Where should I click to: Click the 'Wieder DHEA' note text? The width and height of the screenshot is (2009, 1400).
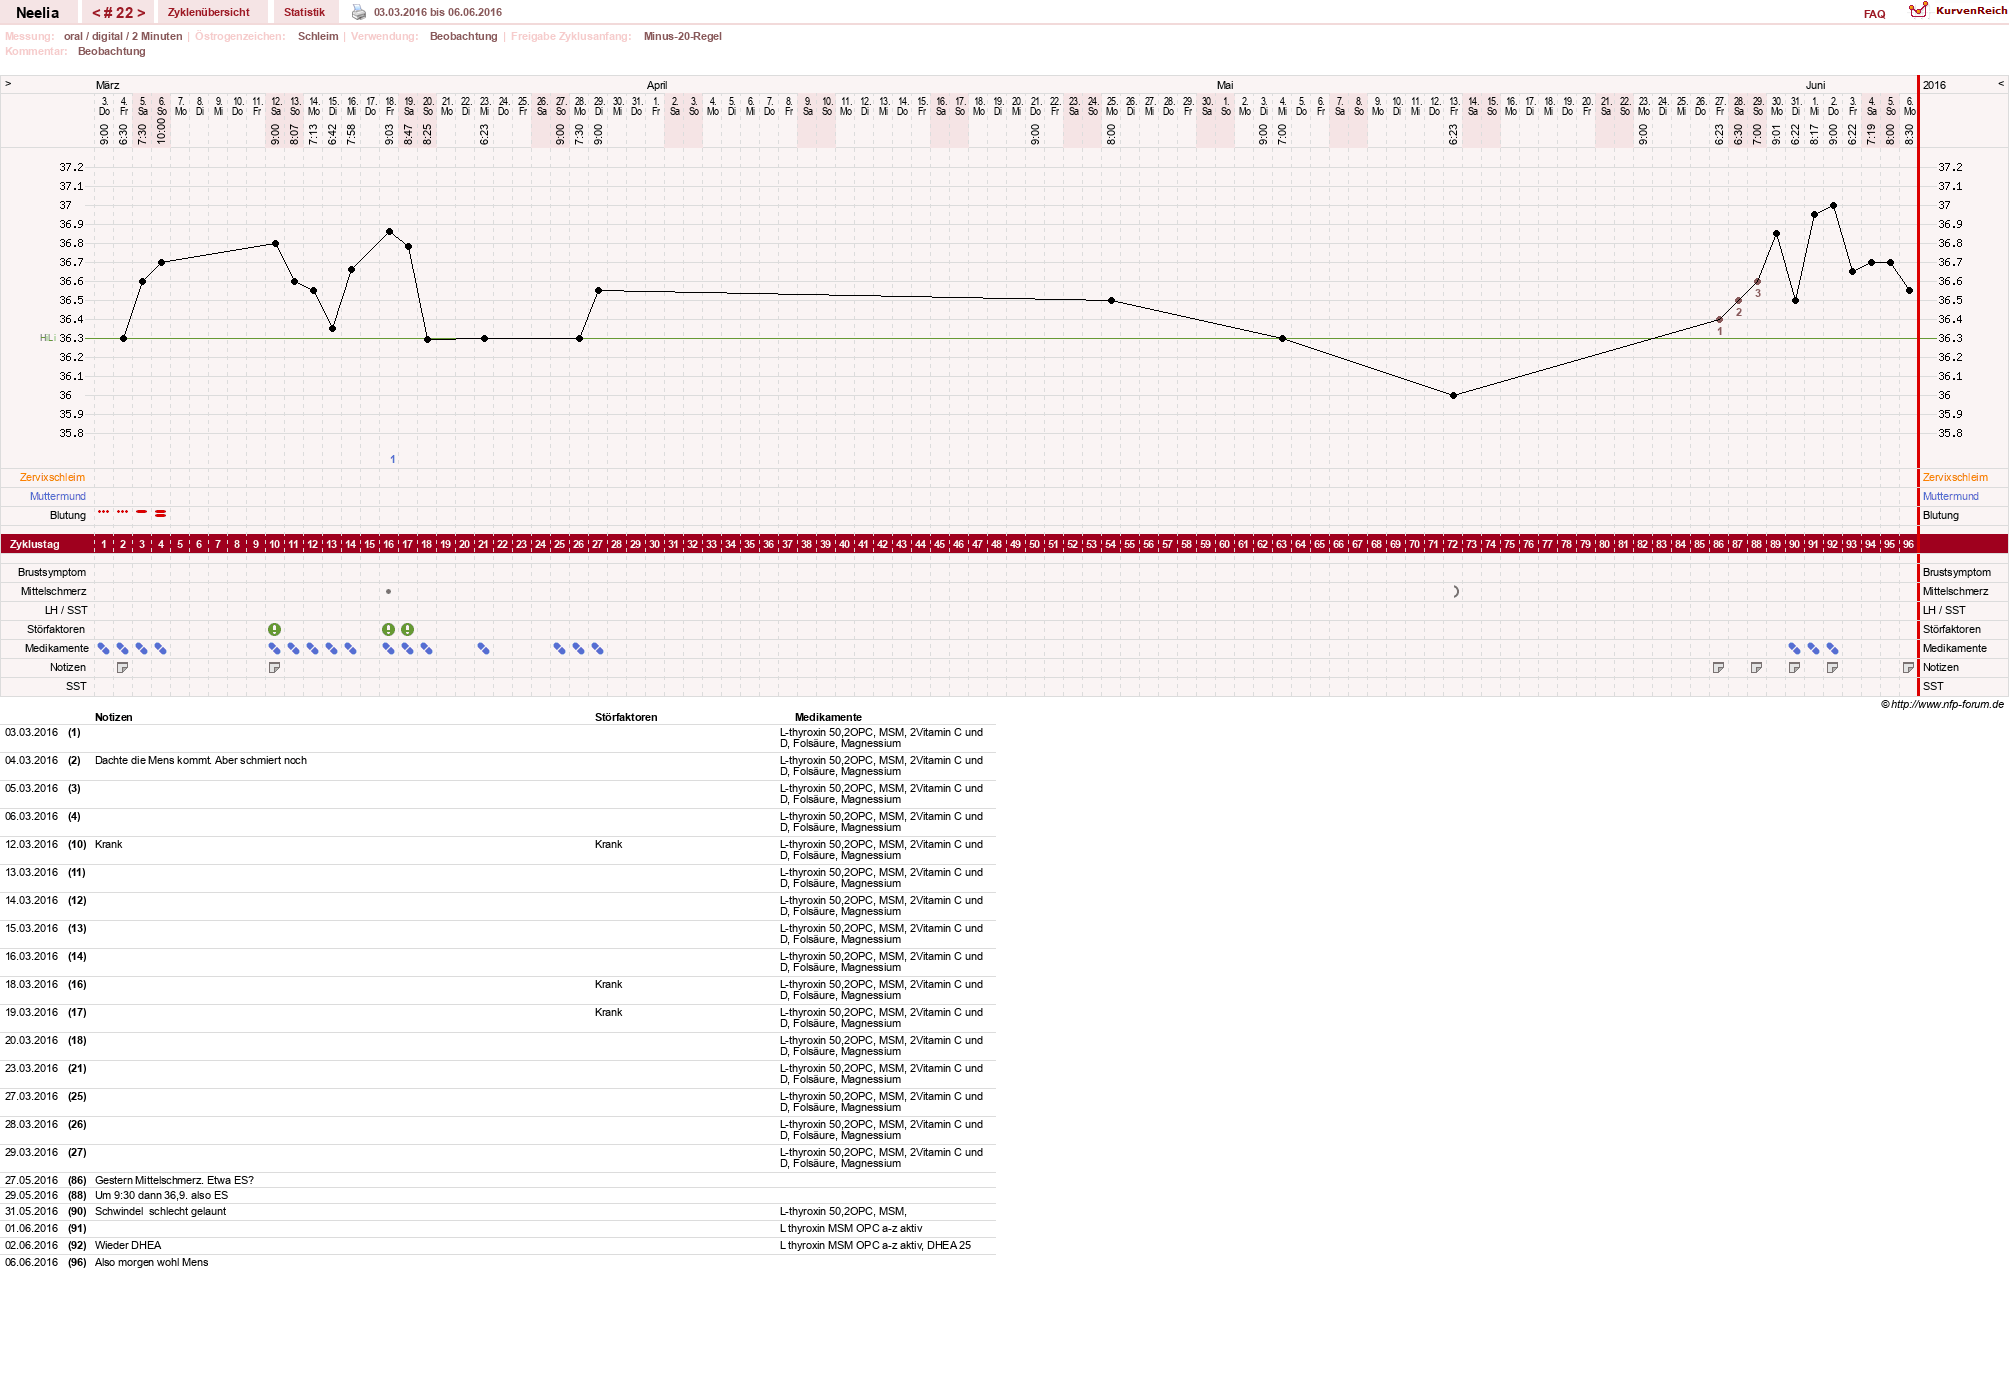128,1245
